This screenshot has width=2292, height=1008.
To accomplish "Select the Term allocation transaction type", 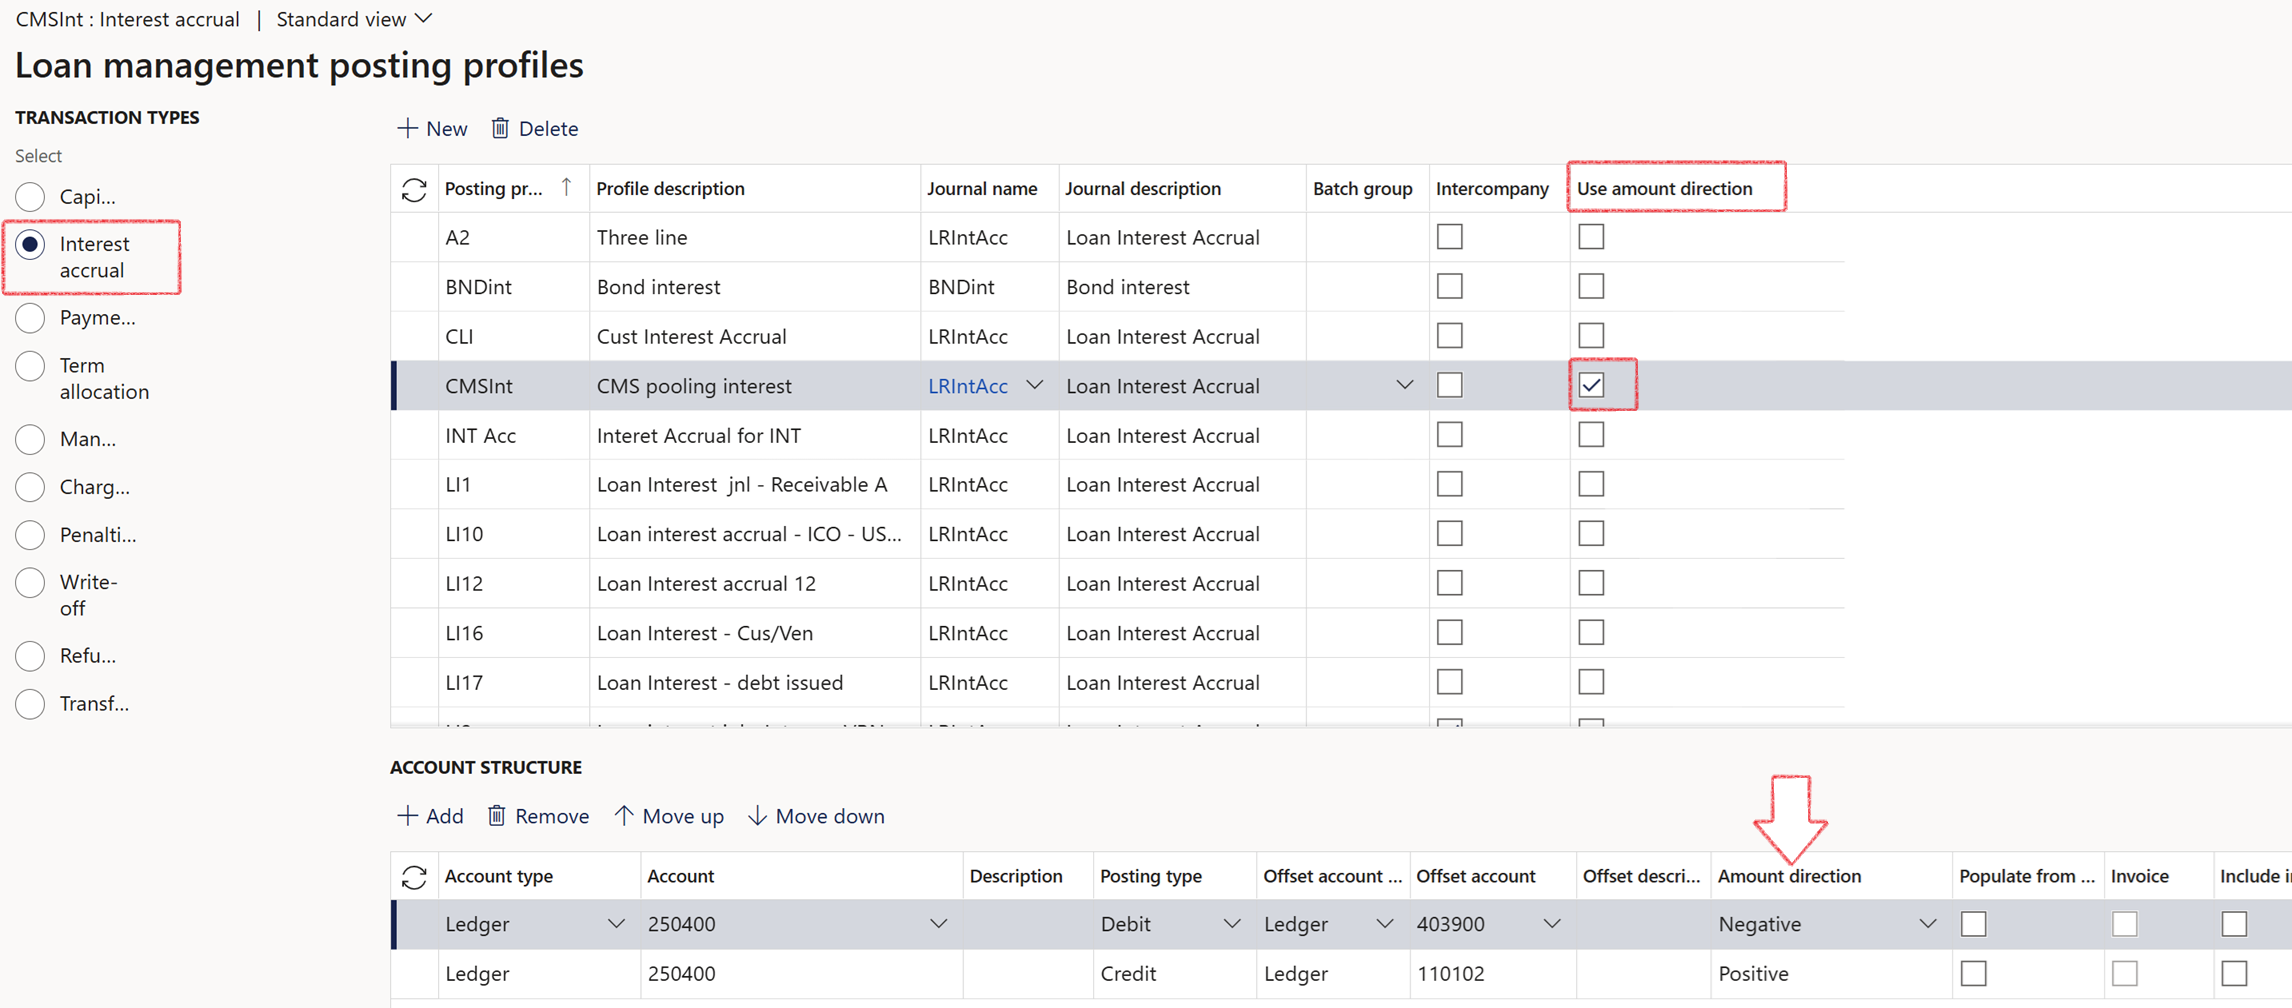I will [31, 366].
